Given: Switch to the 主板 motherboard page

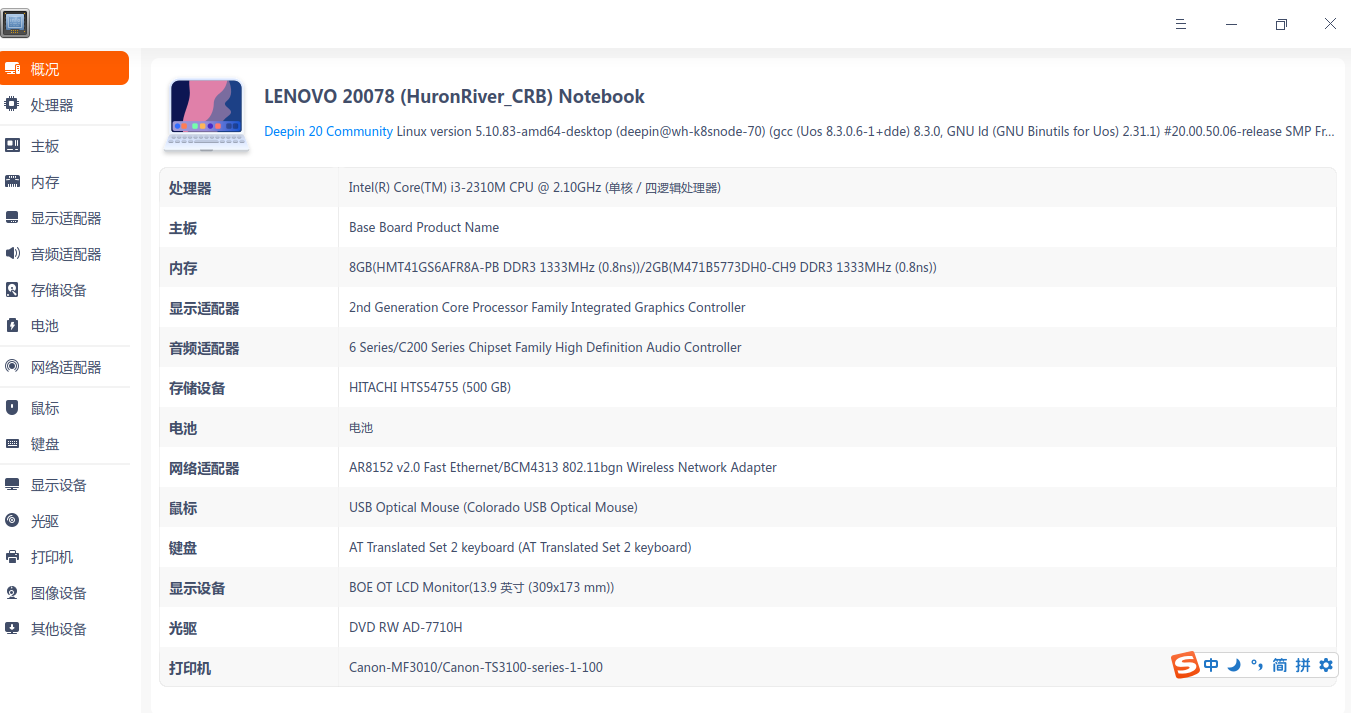Looking at the screenshot, I should [45, 146].
